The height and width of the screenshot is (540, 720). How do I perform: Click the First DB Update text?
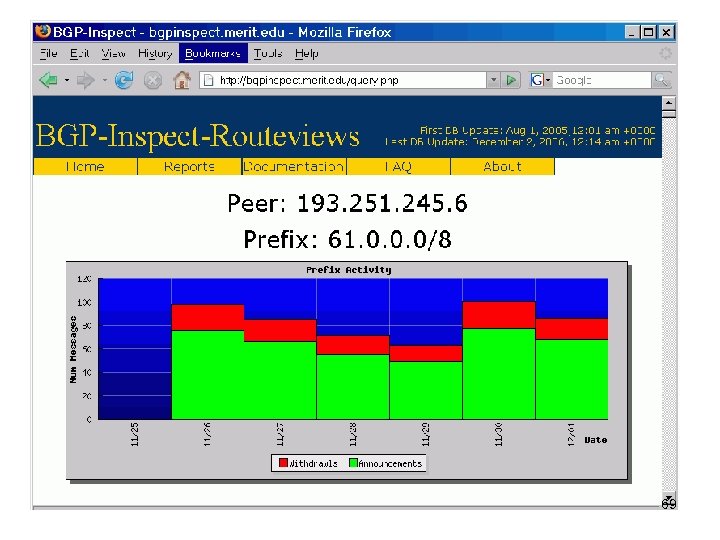click(x=537, y=130)
